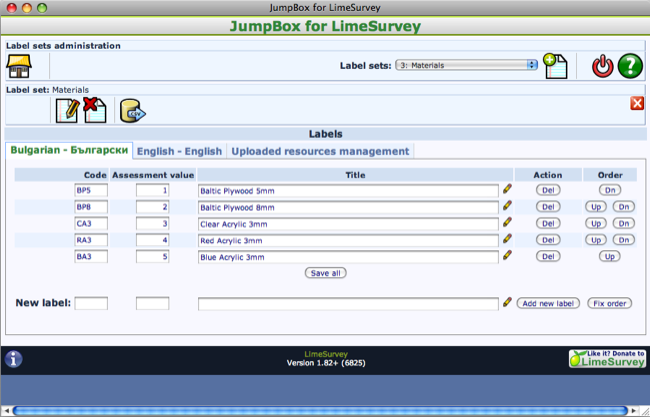The image size is (650, 417).
Task: Open editor pencil for Red Acrylic 3mm
Action: tap(507, 239)
